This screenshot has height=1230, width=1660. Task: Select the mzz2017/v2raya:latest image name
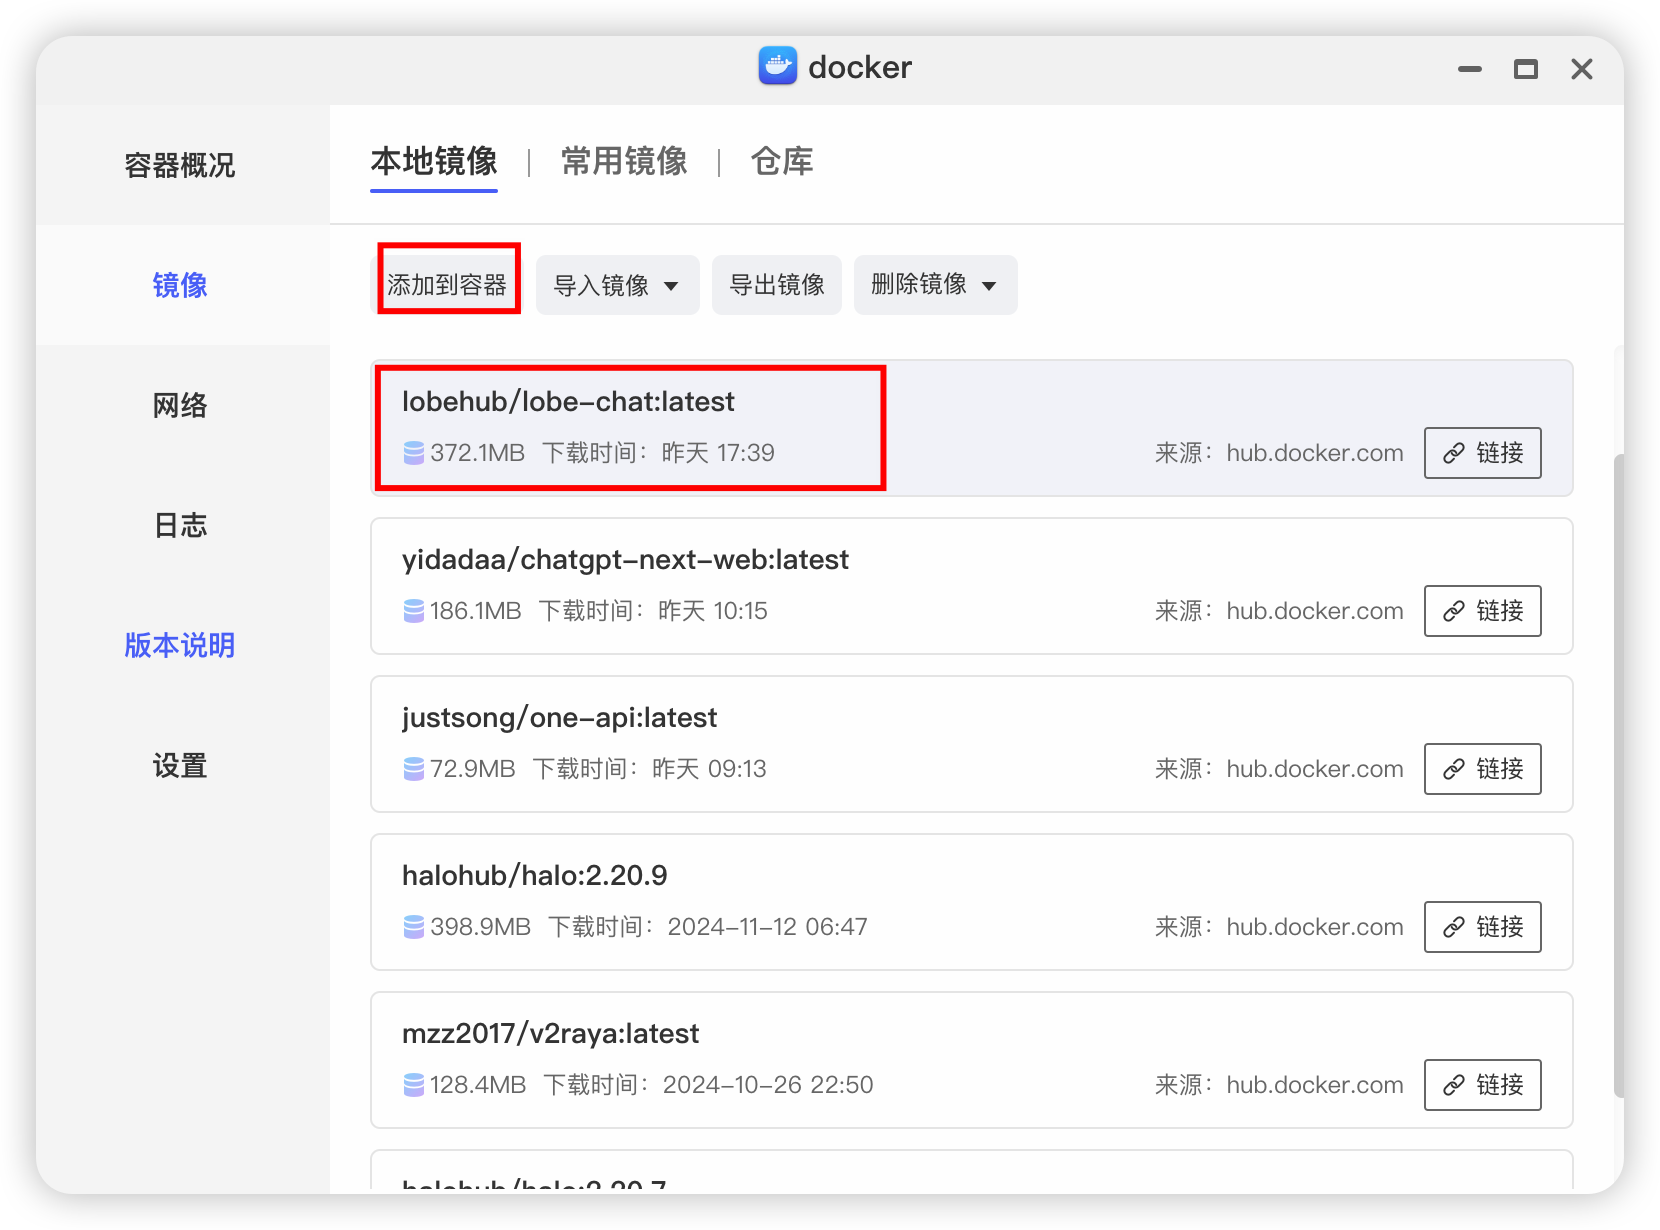(550, 1034)
